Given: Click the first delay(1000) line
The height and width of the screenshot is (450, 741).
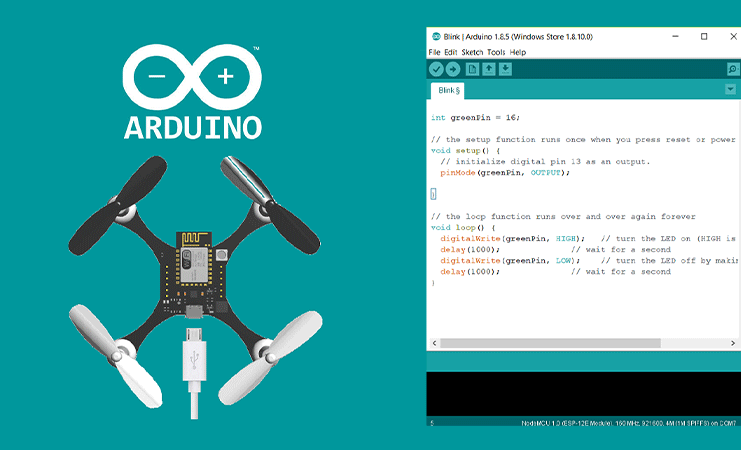Looking at the screenshot, I should pos(470,250).
